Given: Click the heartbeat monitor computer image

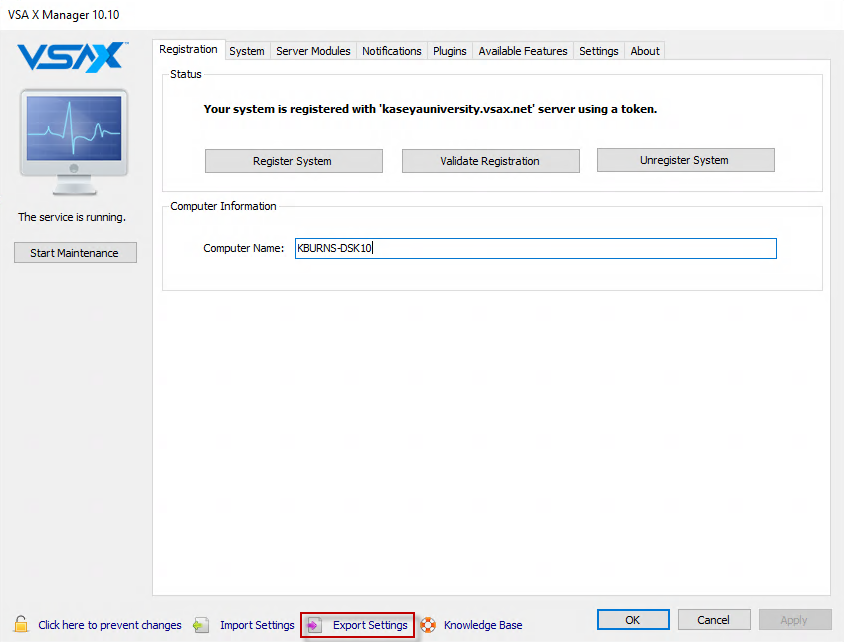Looking at the screenshot, I should 74,142.
